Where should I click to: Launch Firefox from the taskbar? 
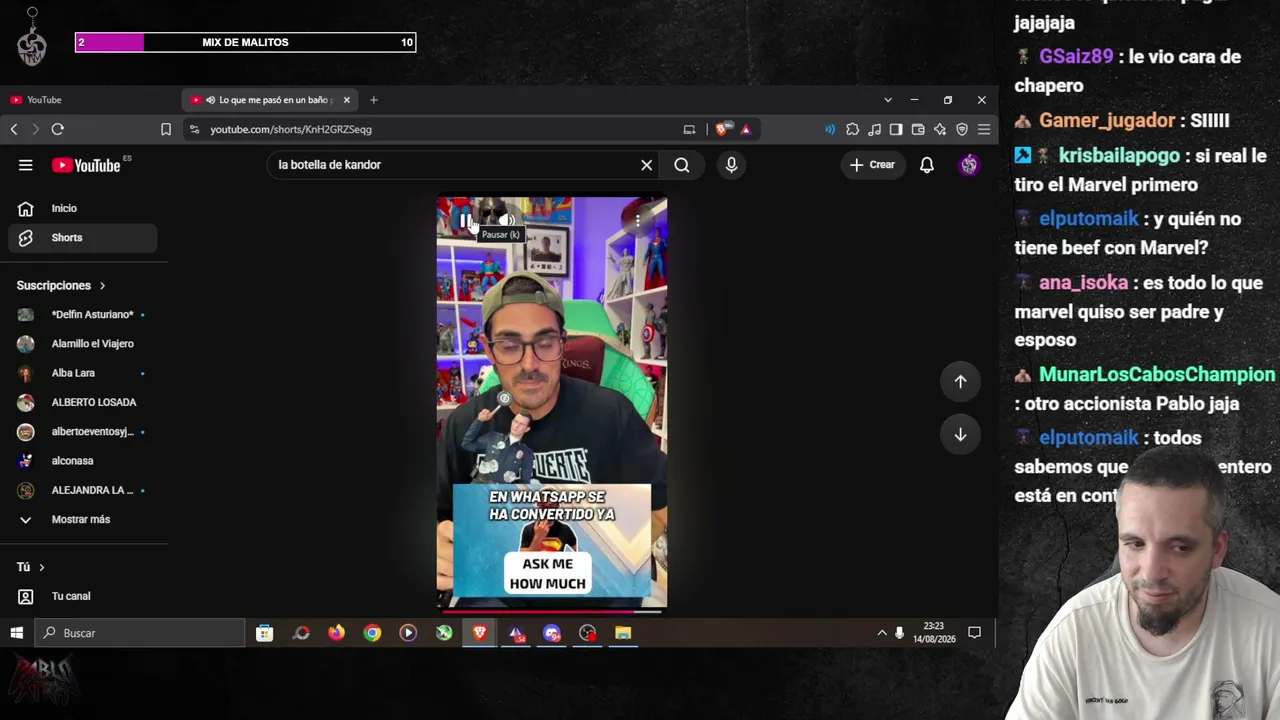336,633
